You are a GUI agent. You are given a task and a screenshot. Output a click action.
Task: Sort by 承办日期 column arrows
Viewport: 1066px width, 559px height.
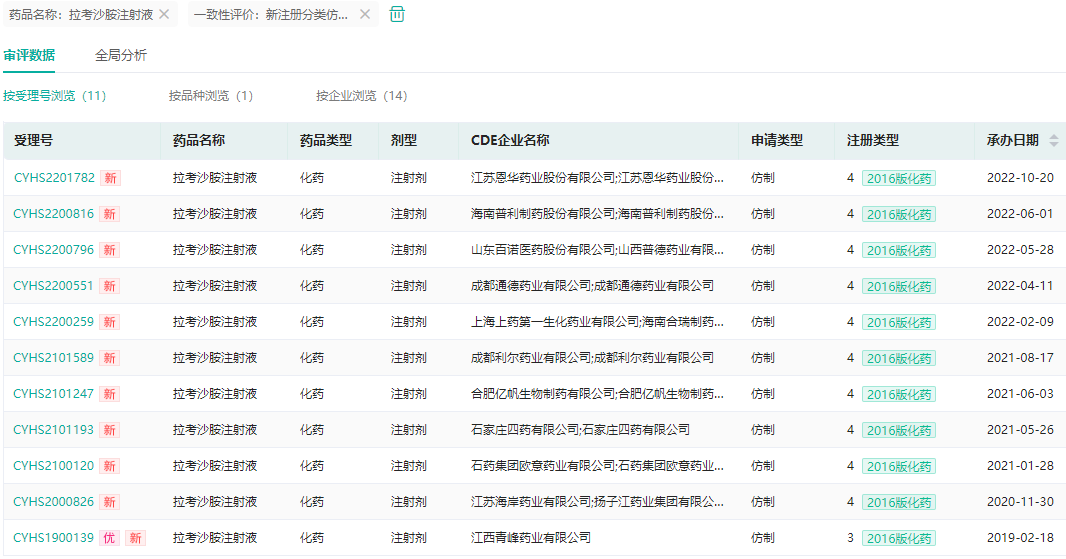coord(1053,141)
